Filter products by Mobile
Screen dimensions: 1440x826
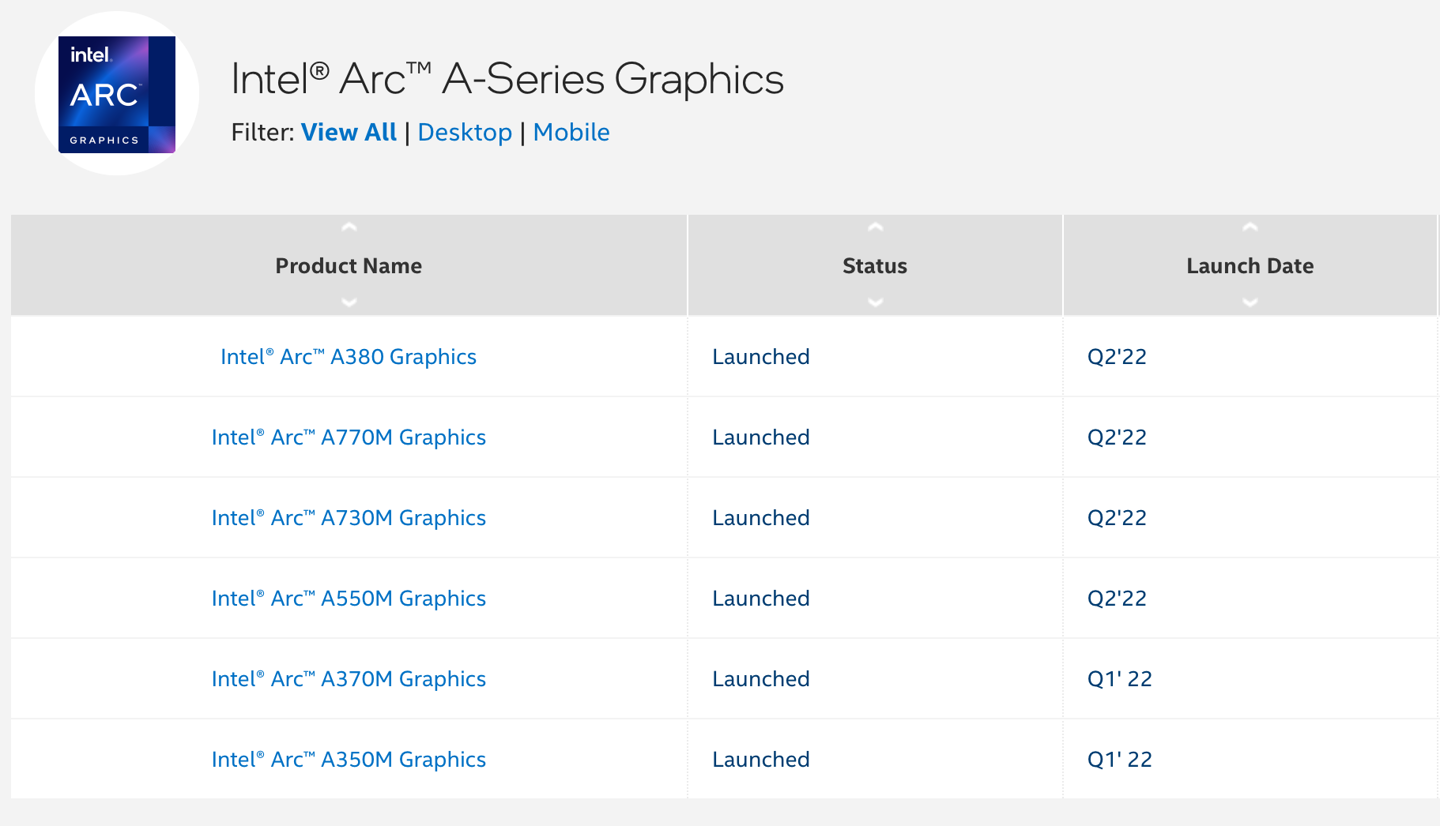pyautogui.click(x=571, y=132)
